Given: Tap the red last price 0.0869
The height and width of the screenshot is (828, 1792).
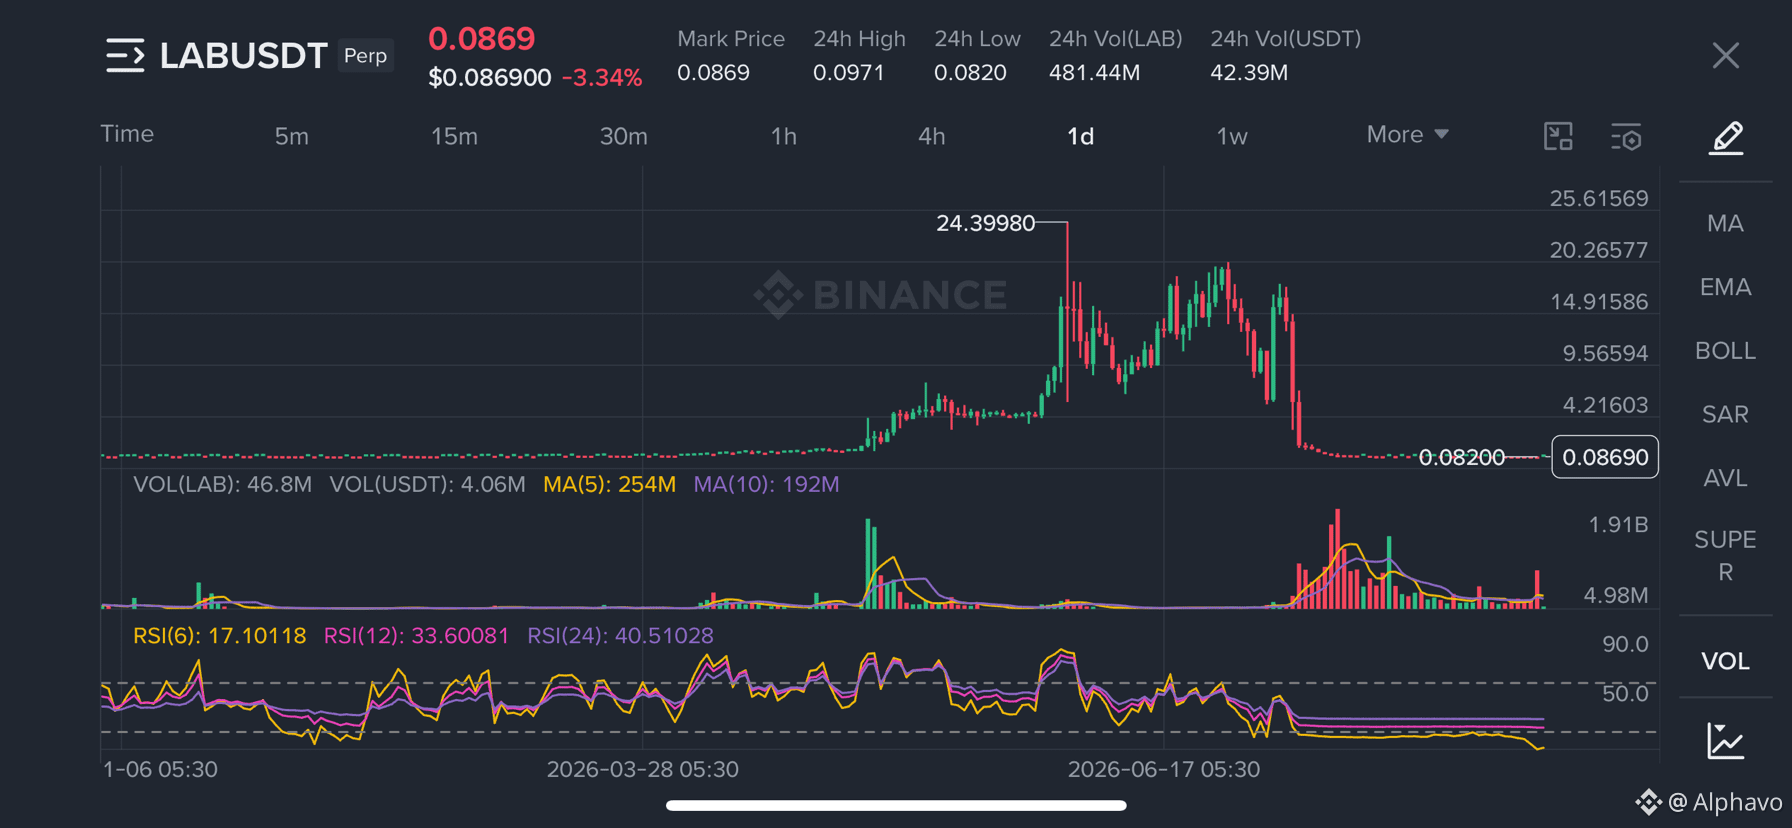Looking at the screenshot, I should pos(481,39).
